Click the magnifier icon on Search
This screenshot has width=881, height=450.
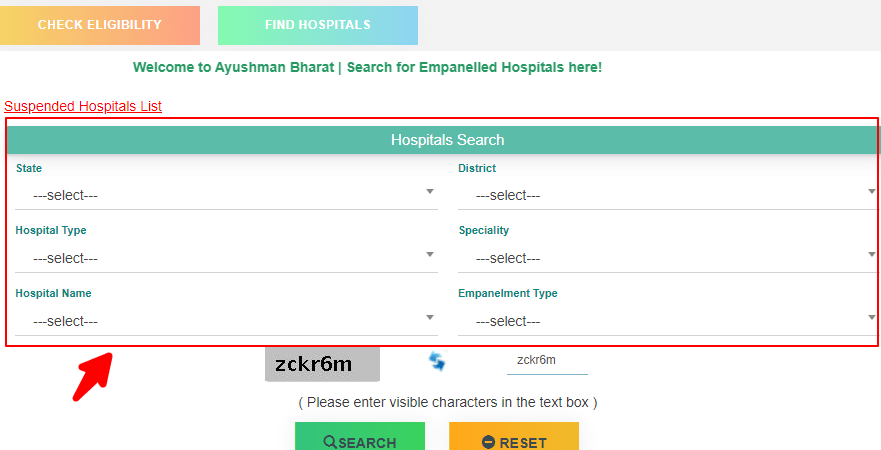[x=329, y=442]
